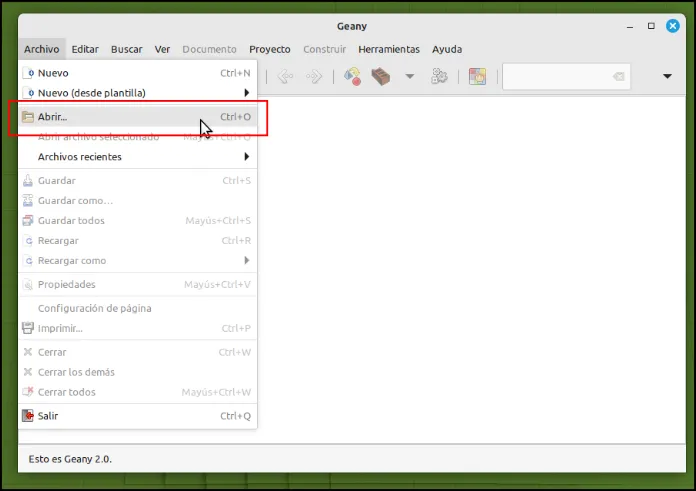The image size is (696, 491).
Task: Open the Proyecto menu
Action: pyautogui.click(x=270, y=49)
